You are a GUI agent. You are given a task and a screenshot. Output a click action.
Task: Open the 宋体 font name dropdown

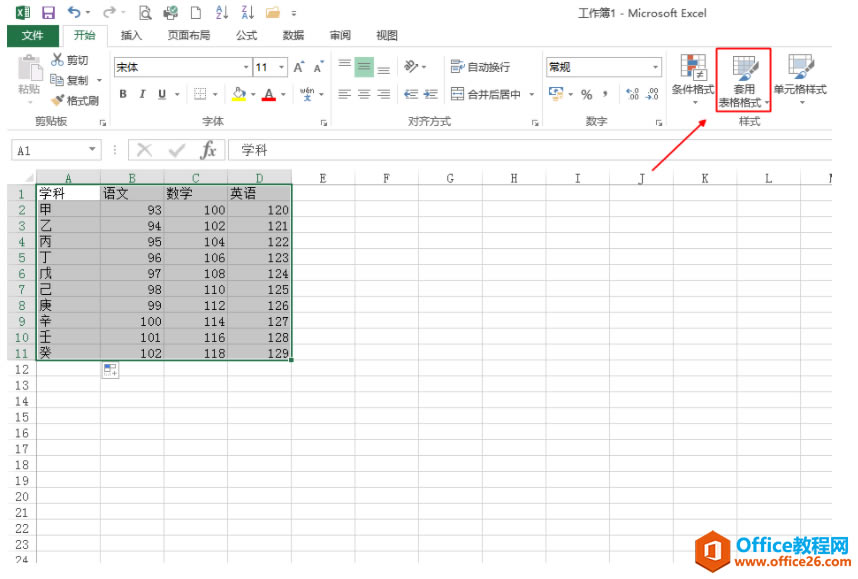(x=246, y=67)
